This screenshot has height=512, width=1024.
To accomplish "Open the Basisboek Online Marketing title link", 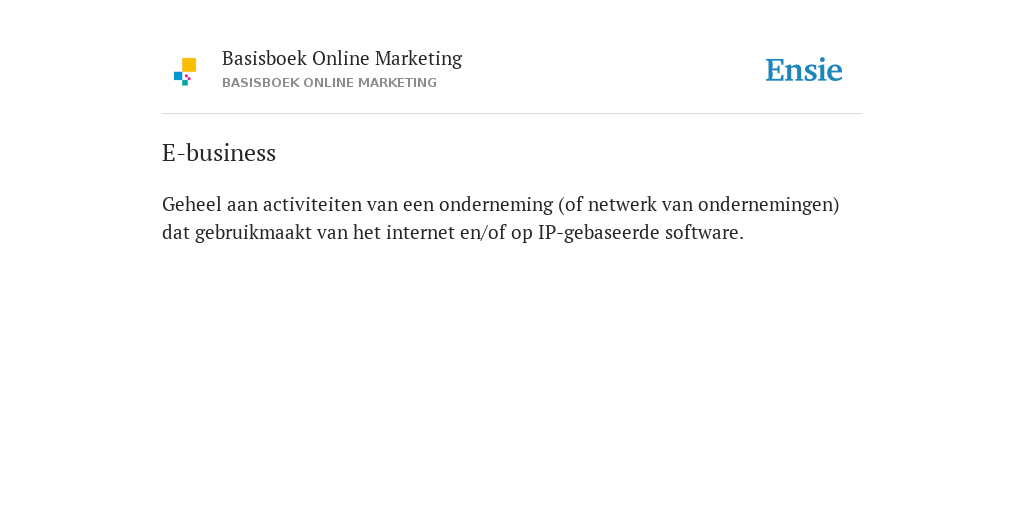I will pos(342,59).
